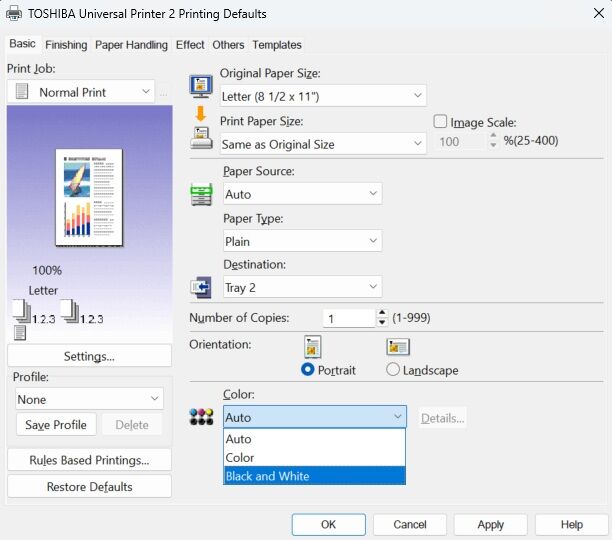Click the Original Paper Size monitor icon
Image resolution: width=612 pixels, height=540 pixels.
tap(201, 85)
